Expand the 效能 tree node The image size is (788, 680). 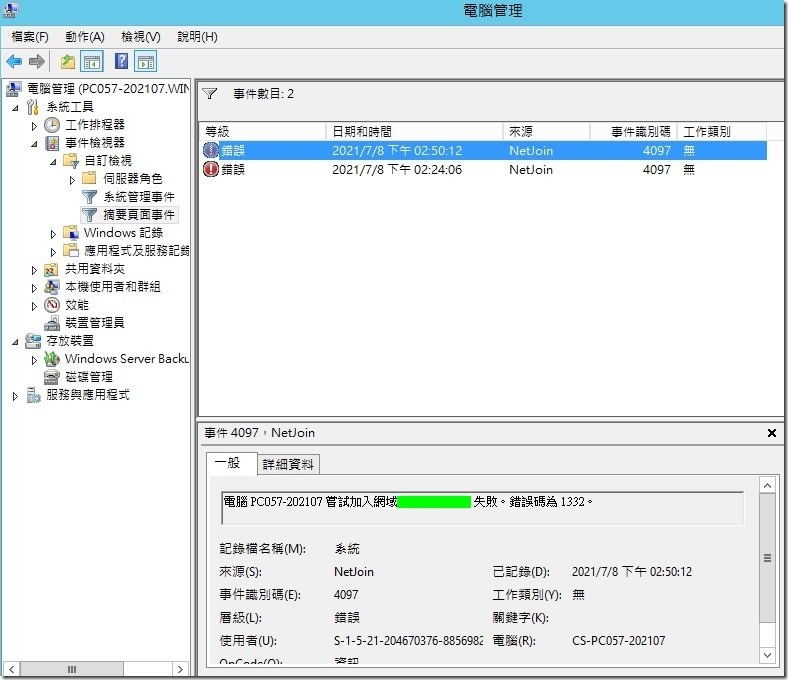click(34, 306)
